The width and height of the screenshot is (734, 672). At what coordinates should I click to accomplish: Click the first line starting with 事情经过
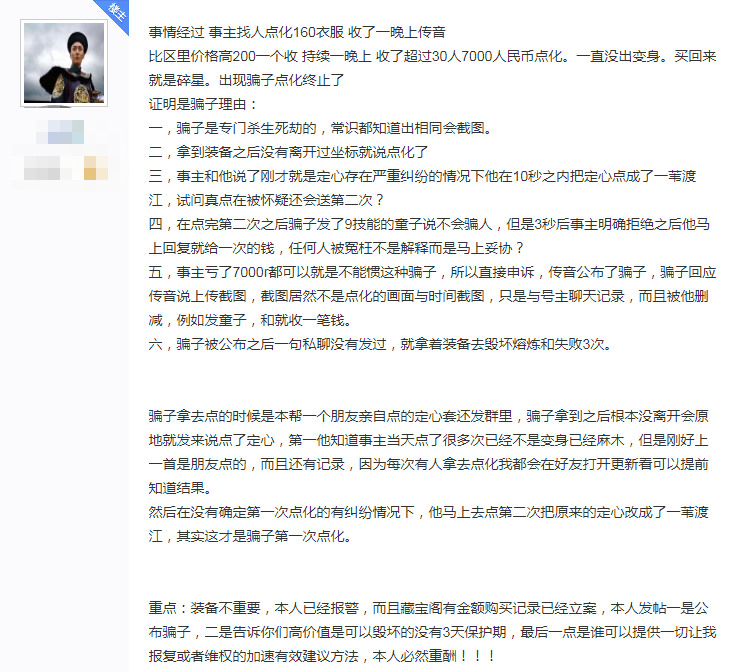(297, 32)
